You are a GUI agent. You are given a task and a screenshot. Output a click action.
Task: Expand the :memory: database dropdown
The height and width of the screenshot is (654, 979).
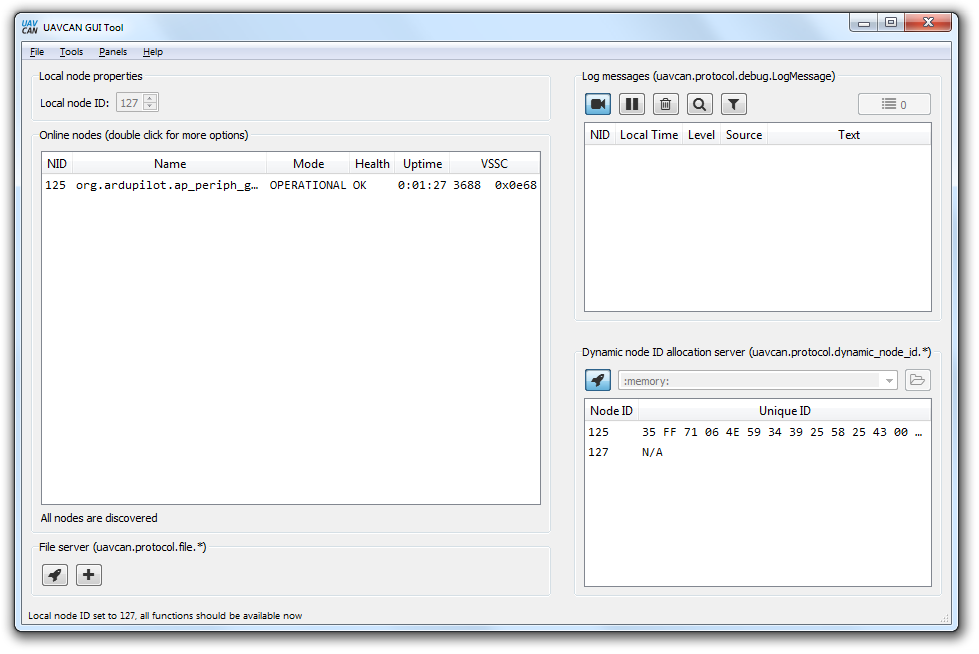889,380
